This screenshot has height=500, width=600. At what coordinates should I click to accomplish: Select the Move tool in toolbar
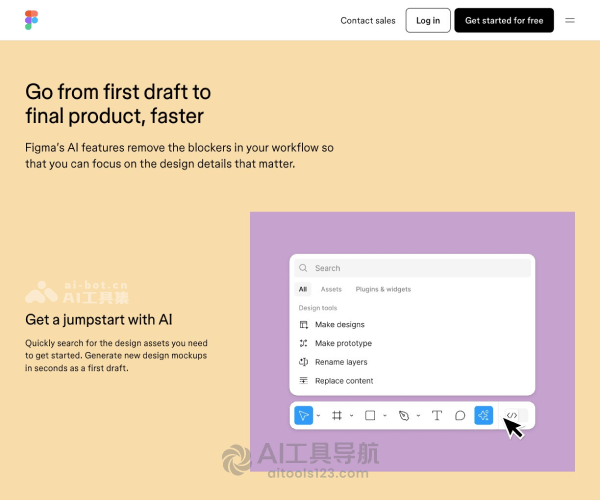[x=303, y=415]
